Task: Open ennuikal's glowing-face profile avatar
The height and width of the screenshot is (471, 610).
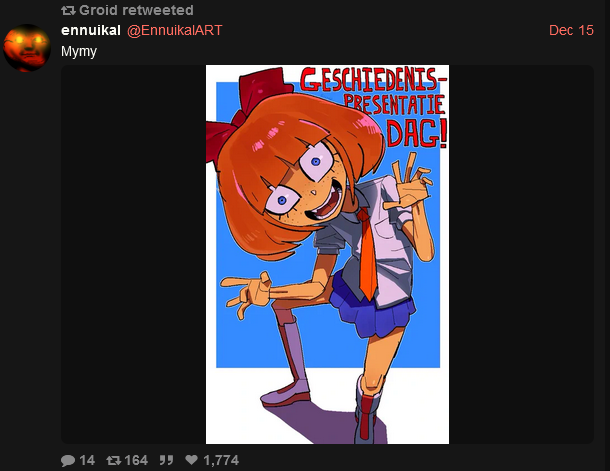Action: [27, 48]
